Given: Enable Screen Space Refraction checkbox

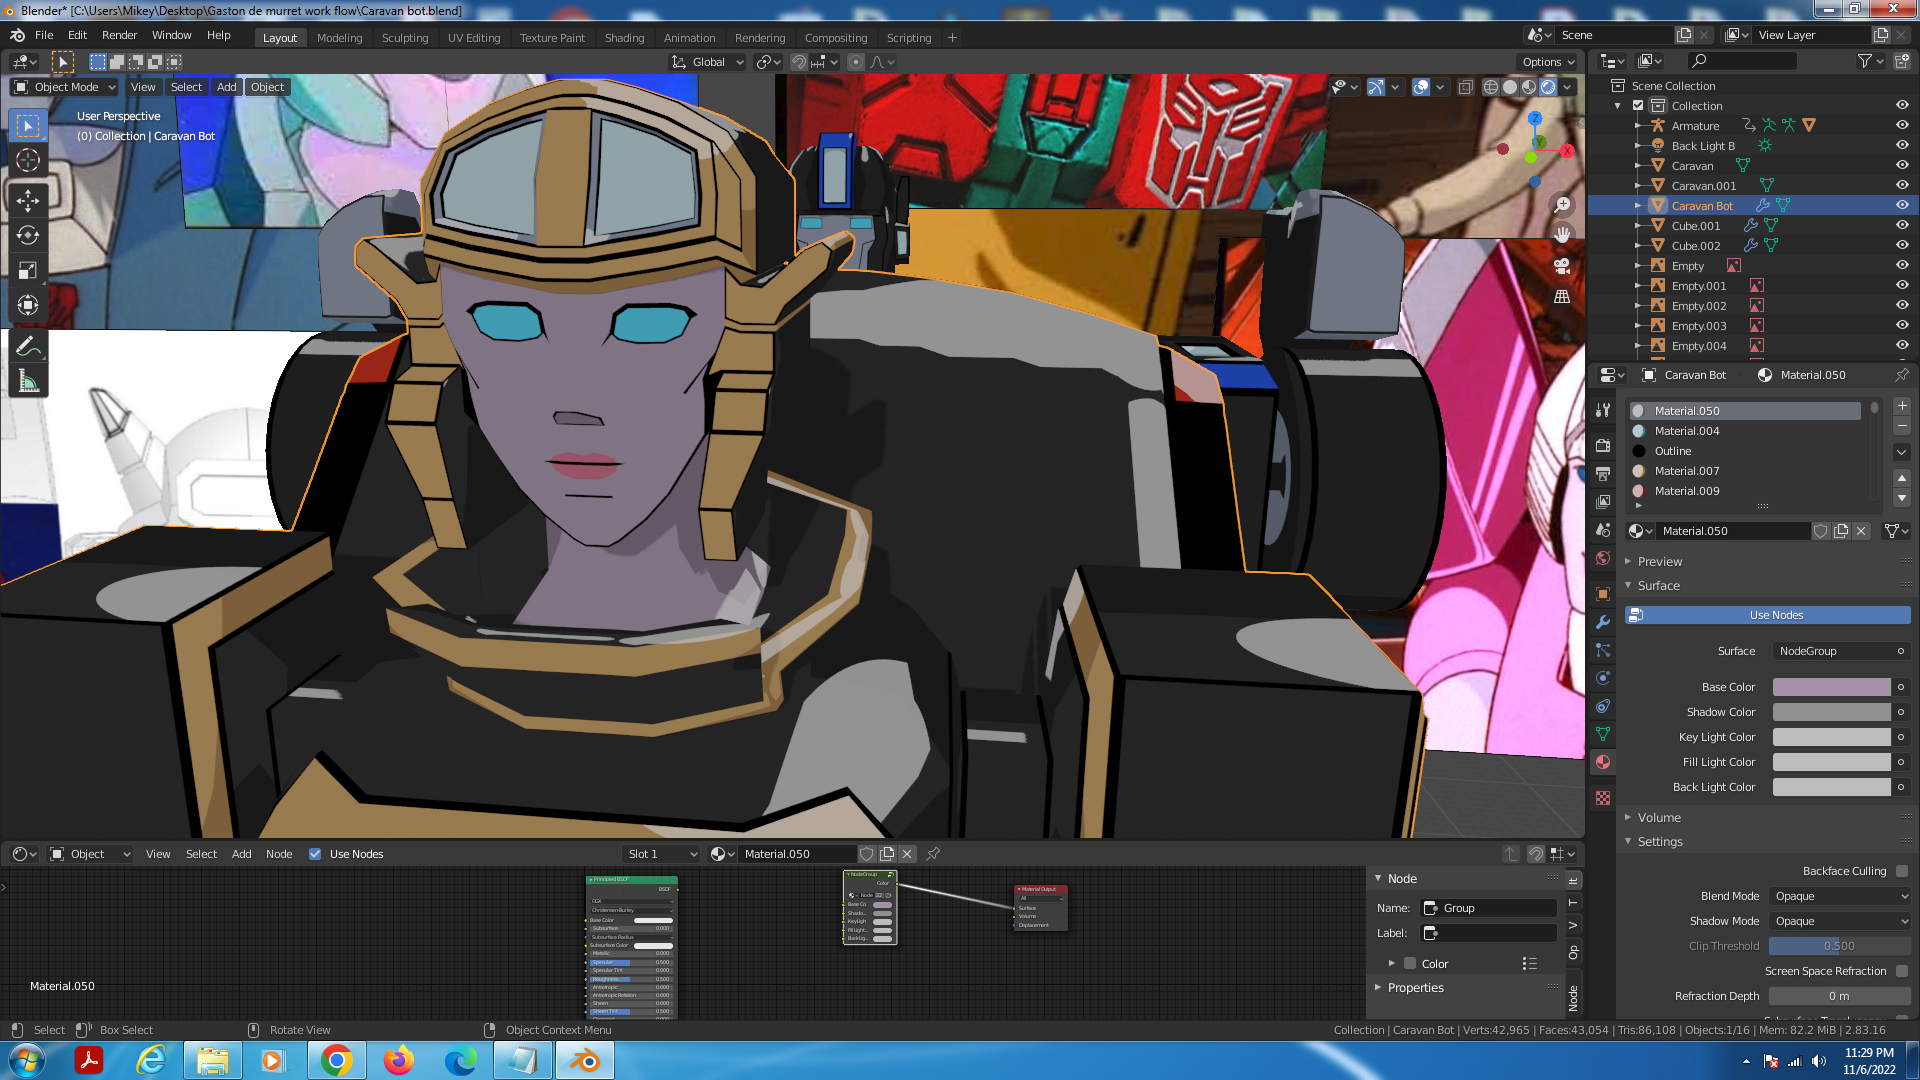Looking at the screenshot, I should pyautogui.click(x=1902, y=971).
